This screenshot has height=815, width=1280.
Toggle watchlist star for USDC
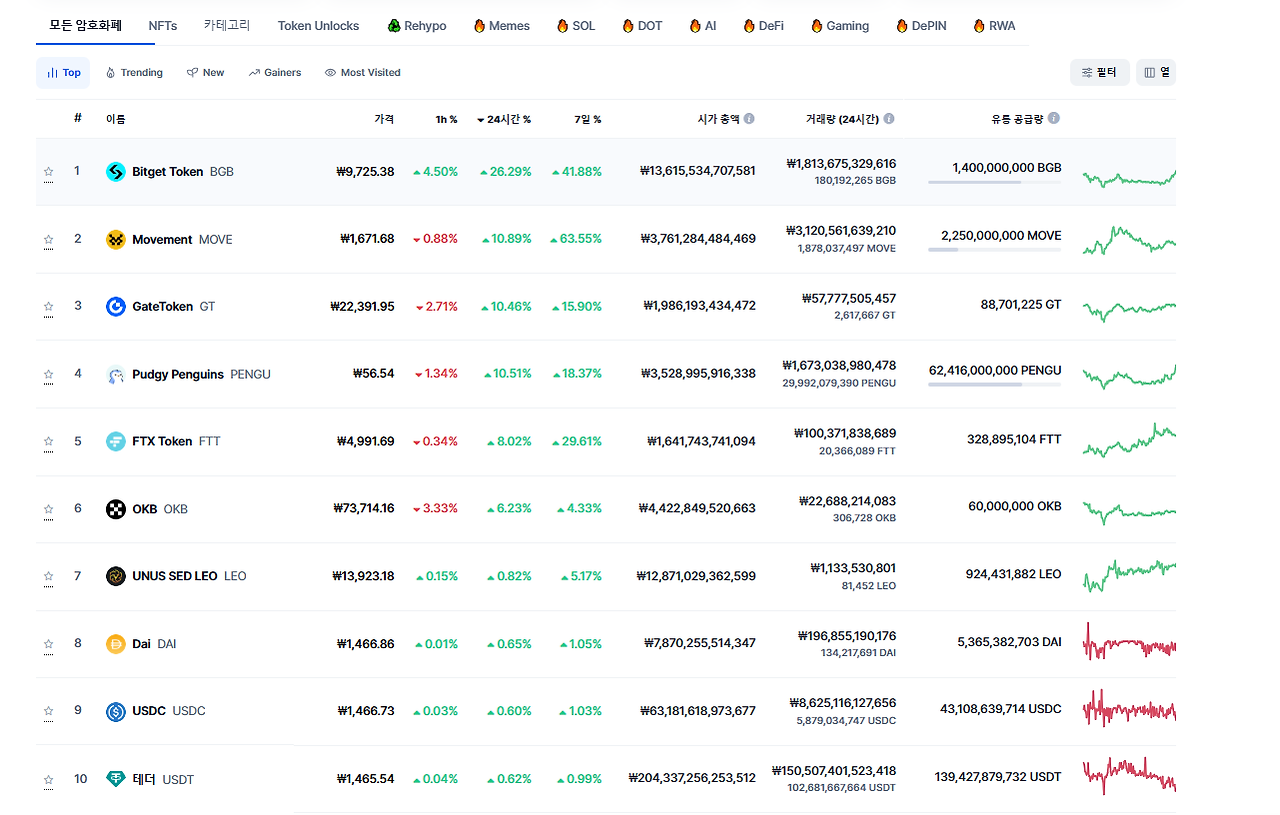[48, 712]
